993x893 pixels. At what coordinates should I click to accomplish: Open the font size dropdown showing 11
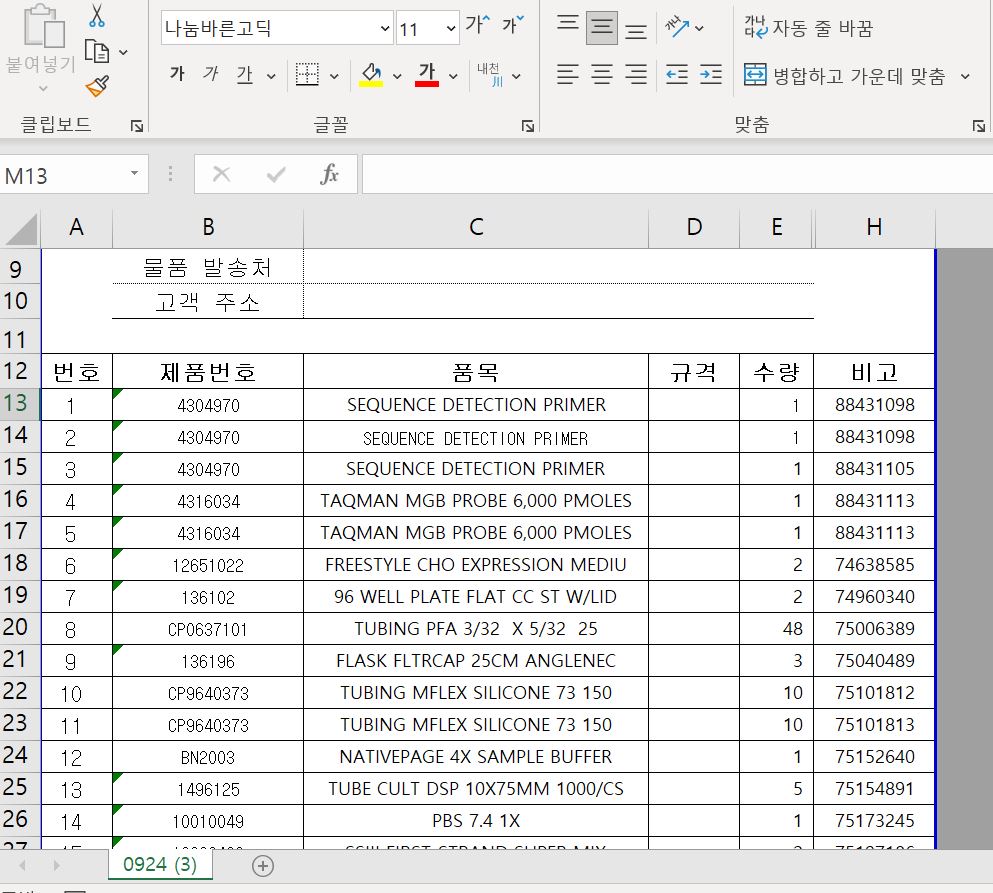pyautogui.click(x=450, y=28)
